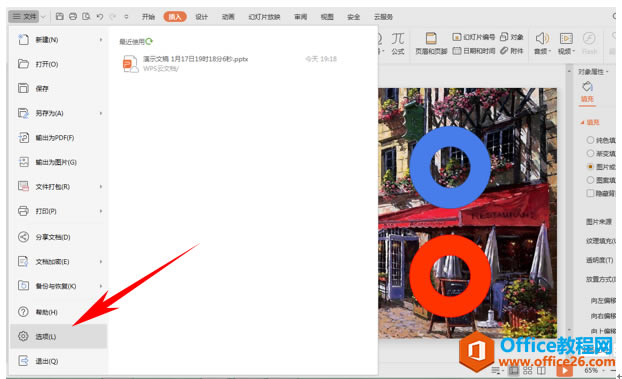This screenshot has height=379, width=622.
Task: Select 输出为PDF(F) in the file menu
Action: point(59,138)
